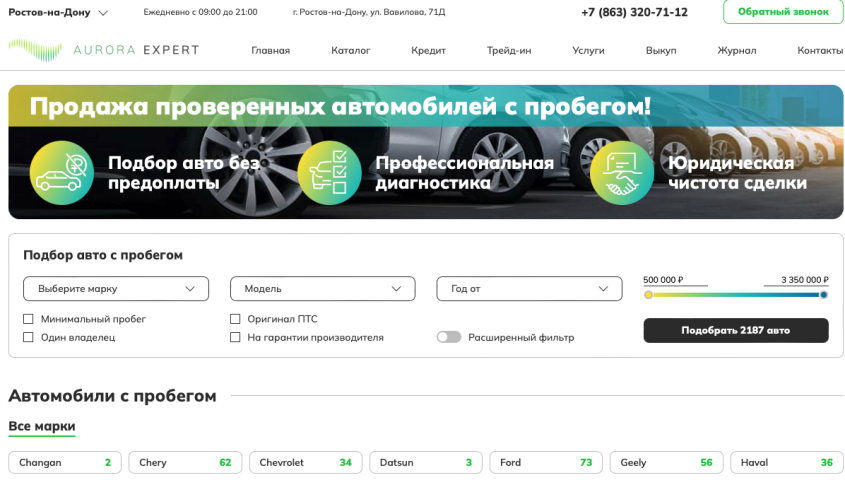Image resolution: width=845 pixels, height=480 pixels.
Task: Toggle the Расширенный фильтр switch
Action: pos(449,337)
